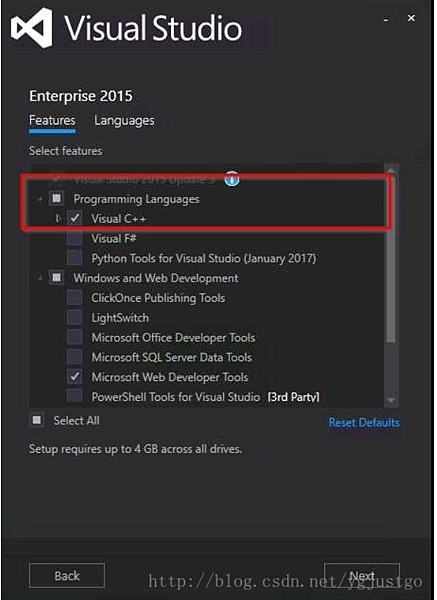Expand the Visual C++ tree node arrow
The height and width of the screenshot is (600, 437).
[58, 218]
